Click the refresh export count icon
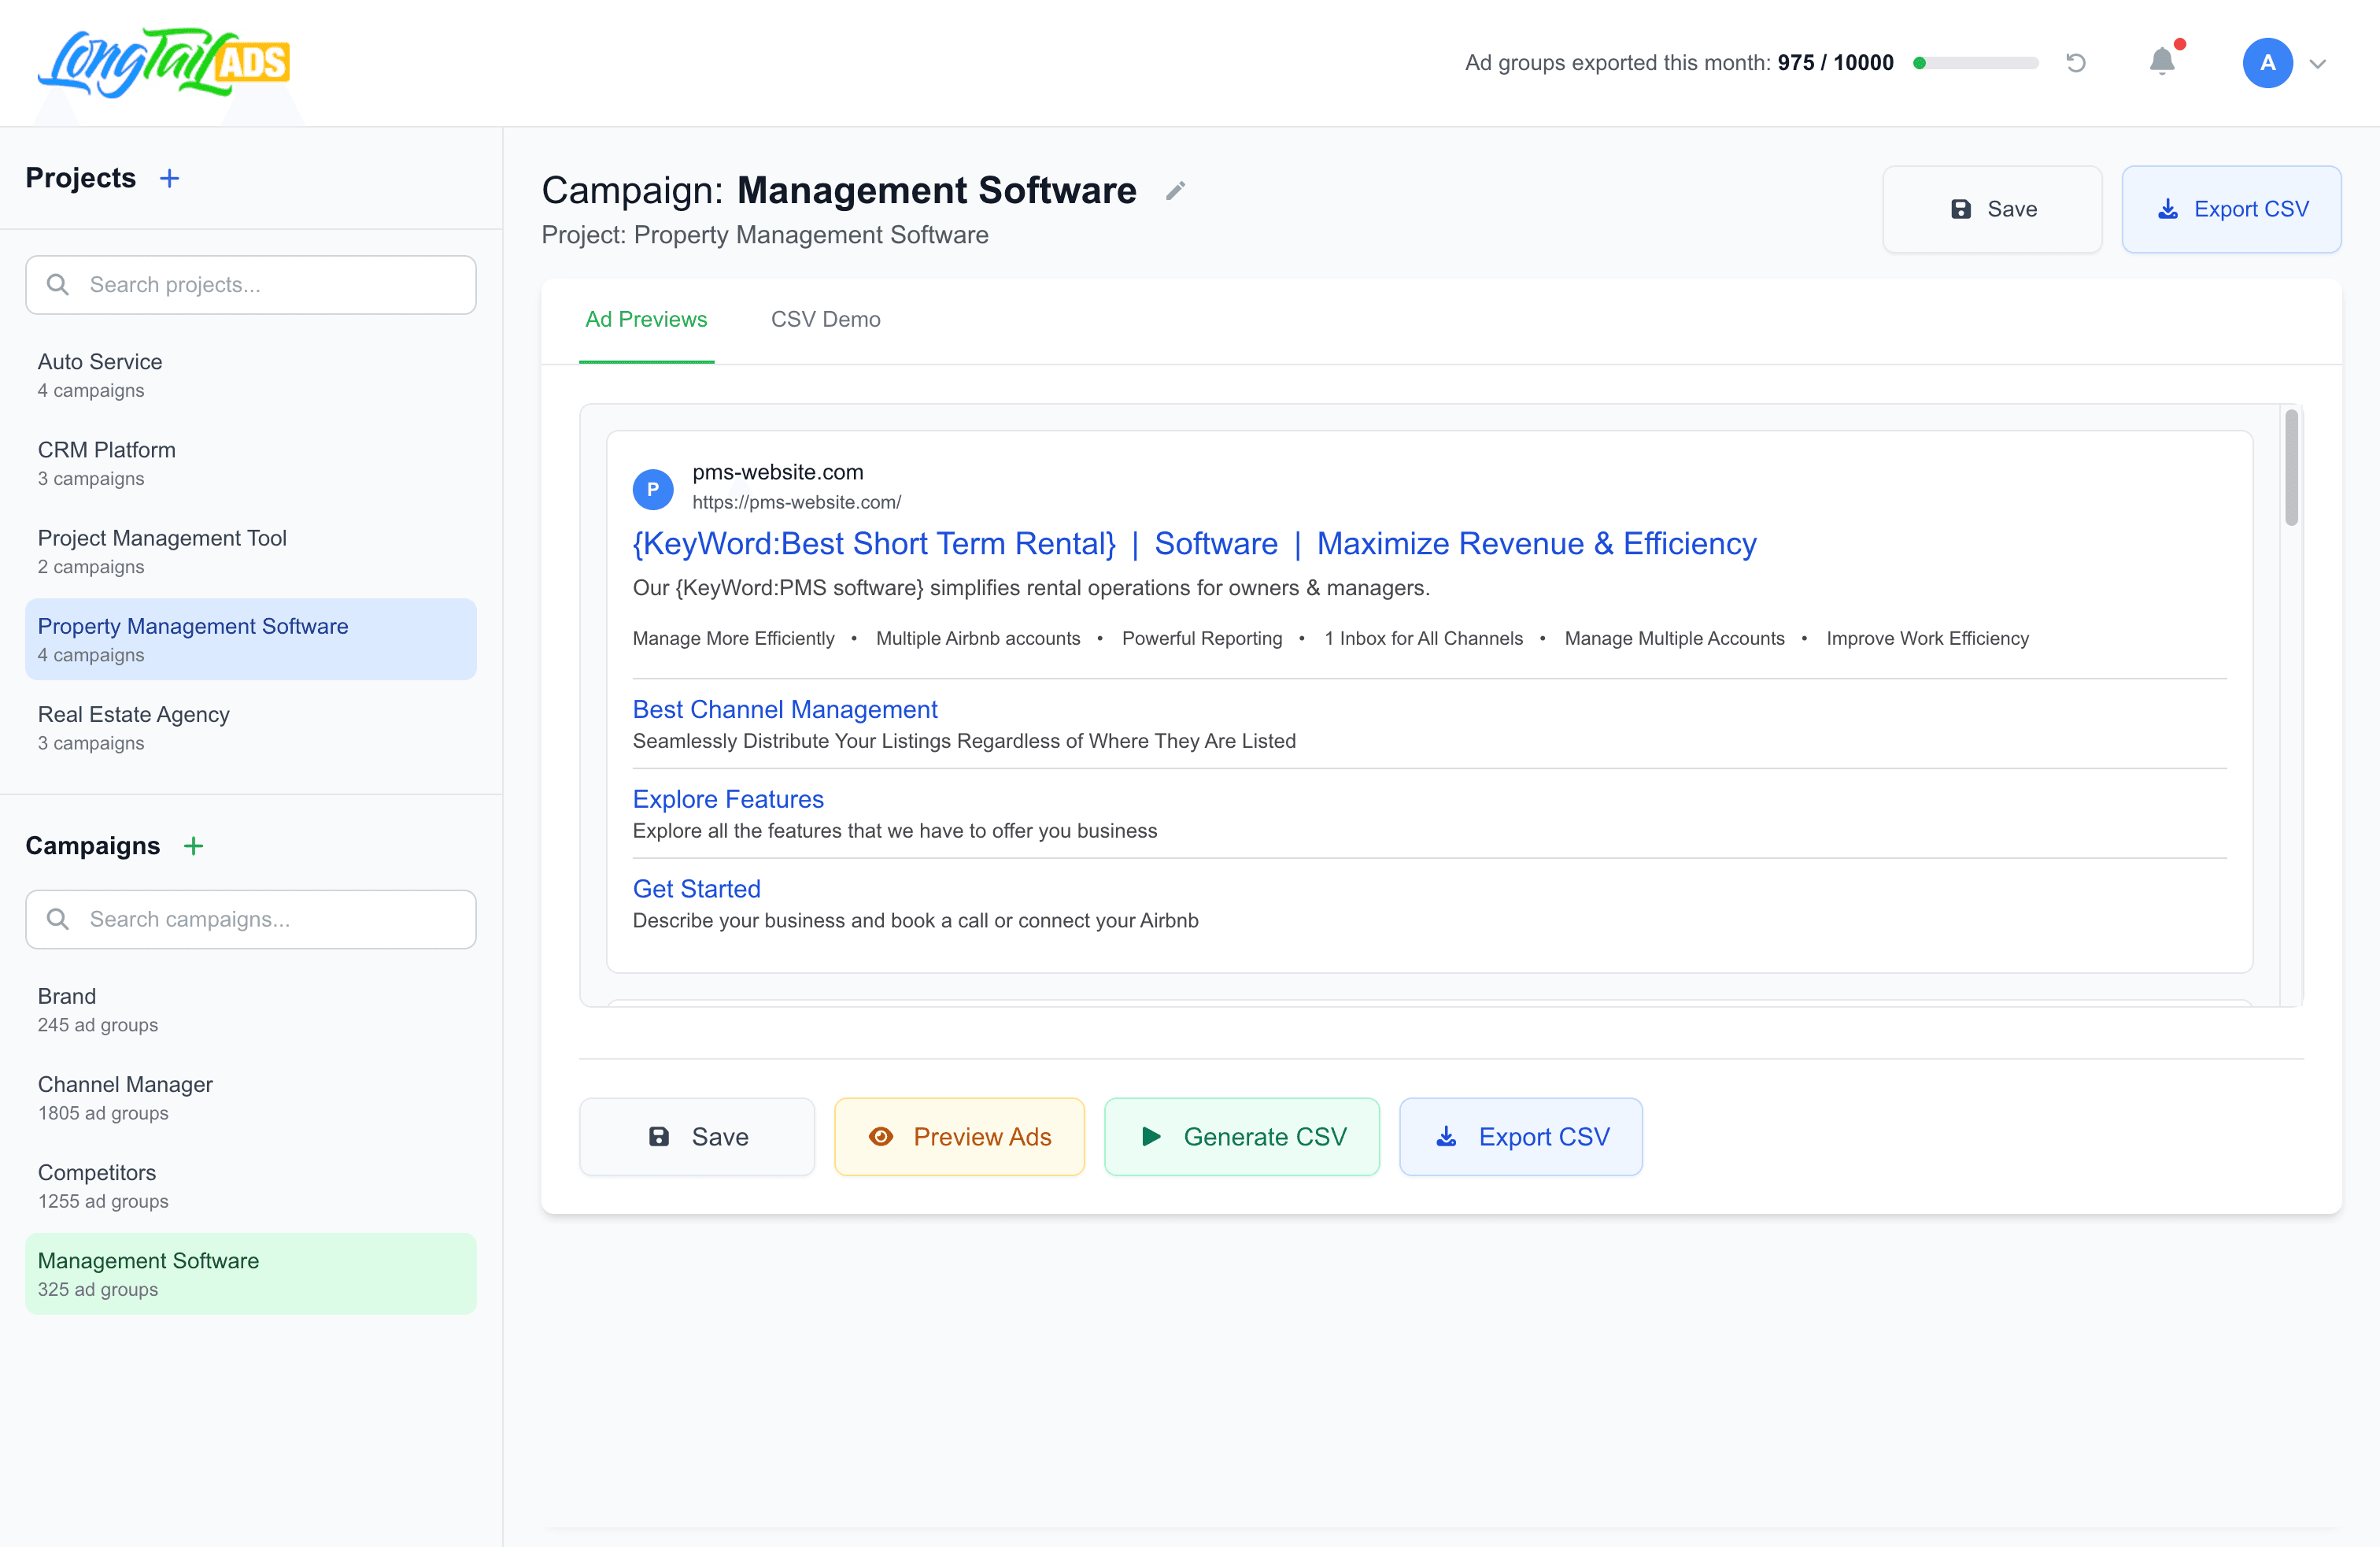 pyautogui.click(x=2076, y=63)
